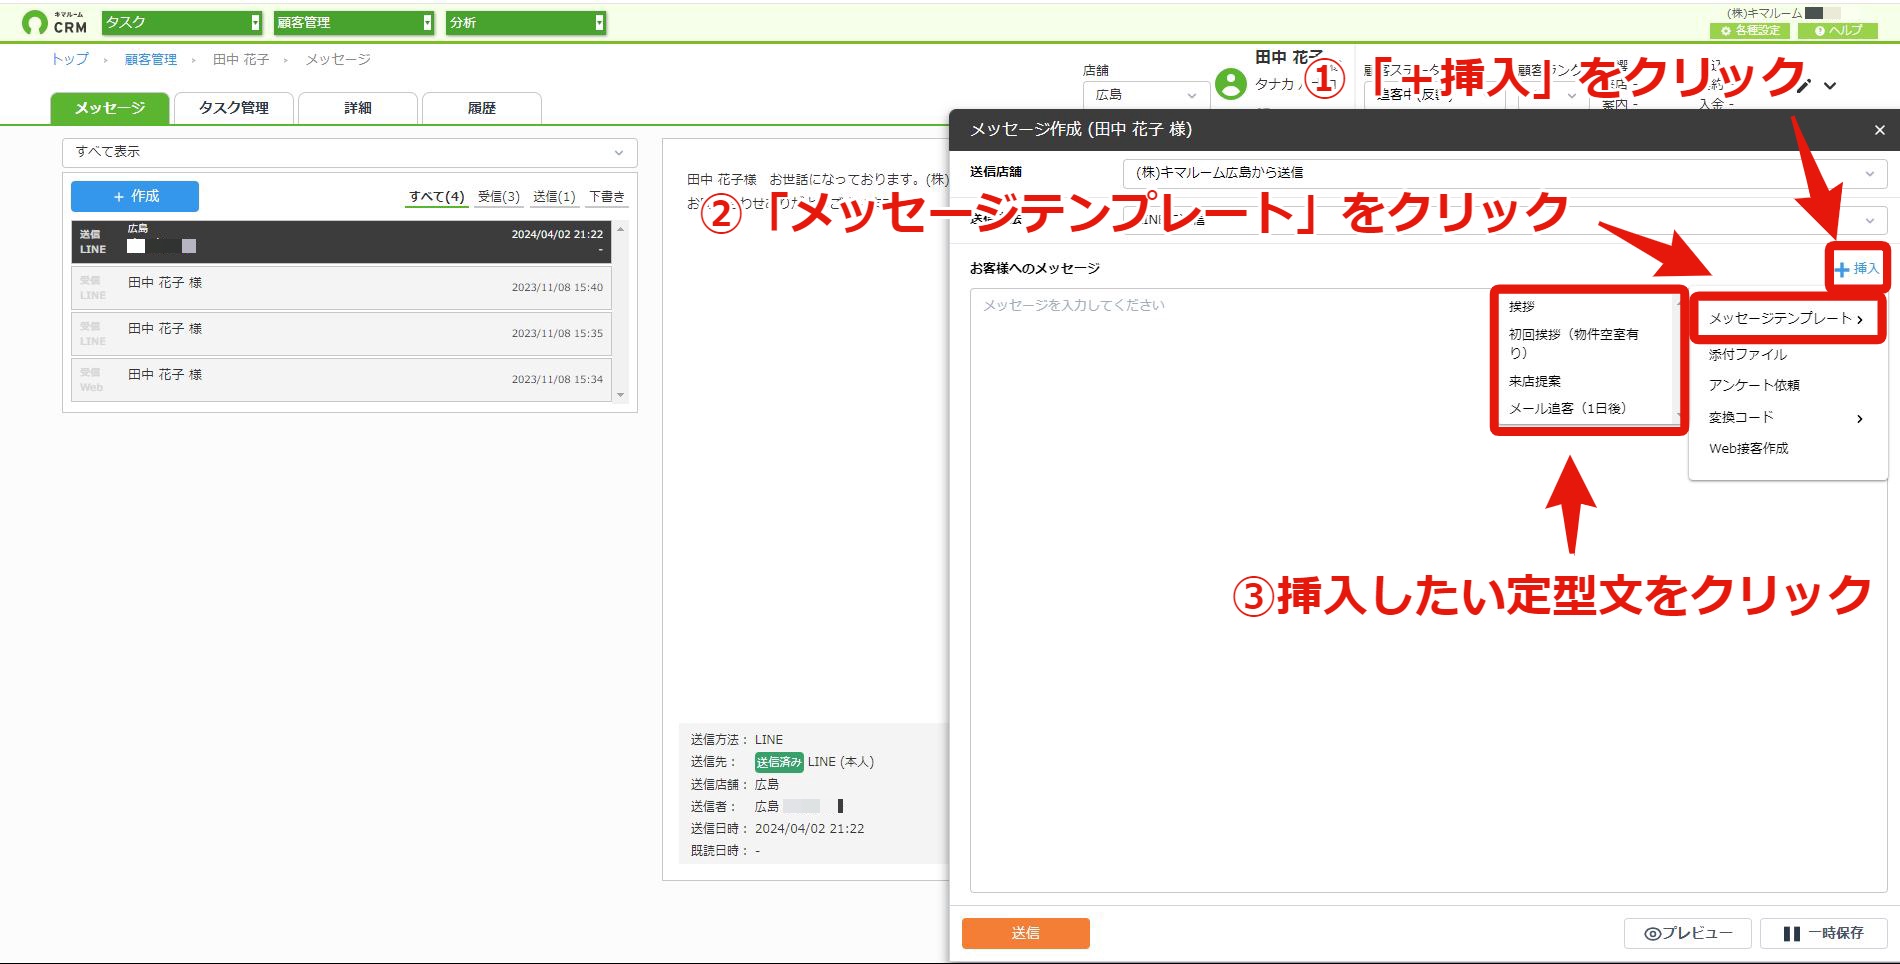Click the ＋挿入 insert icon
Viewport: 1900px width, 964px height.
pos(1857,268)
